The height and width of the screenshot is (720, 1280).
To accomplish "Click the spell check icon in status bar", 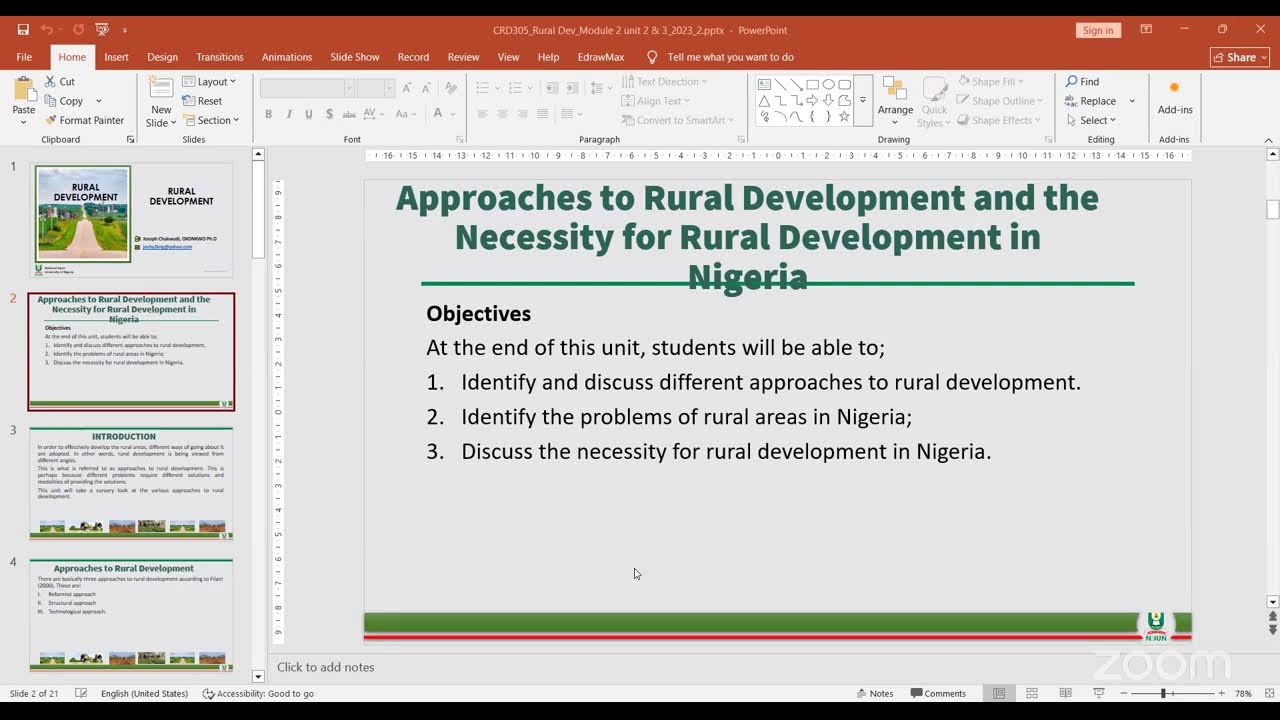I will [x=81, y=693].
